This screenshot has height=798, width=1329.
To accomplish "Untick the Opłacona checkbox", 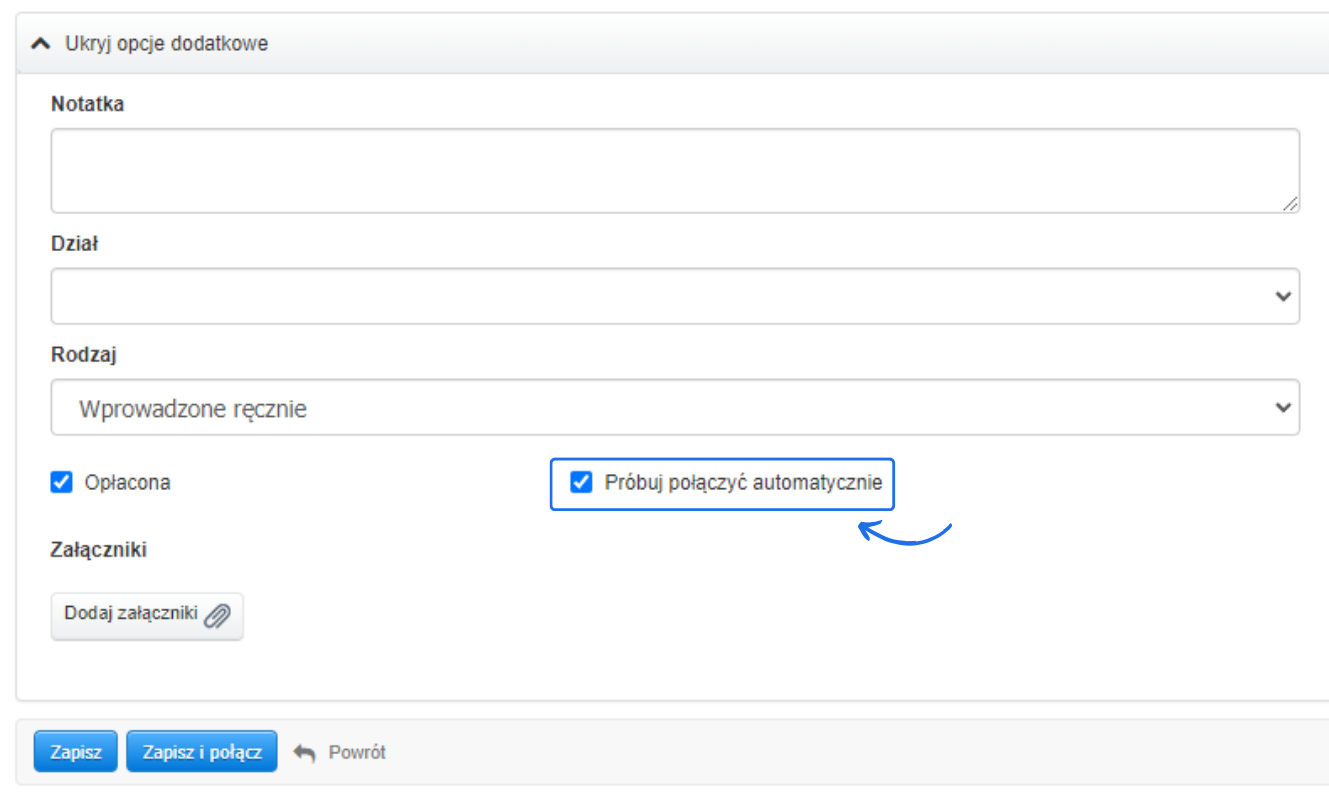I will (62, 483).
